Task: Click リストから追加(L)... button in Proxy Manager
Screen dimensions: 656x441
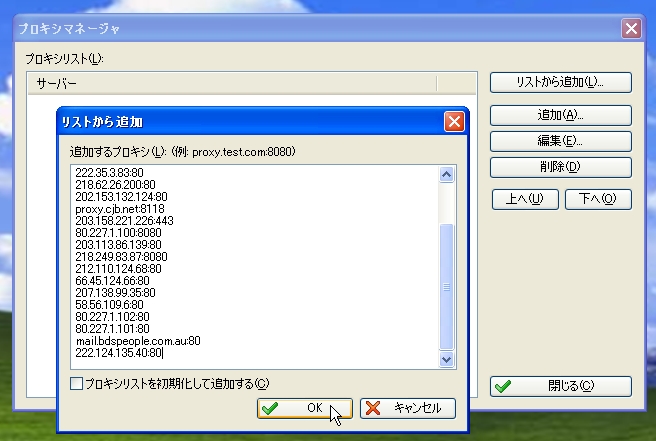Action: click(561, 82)
